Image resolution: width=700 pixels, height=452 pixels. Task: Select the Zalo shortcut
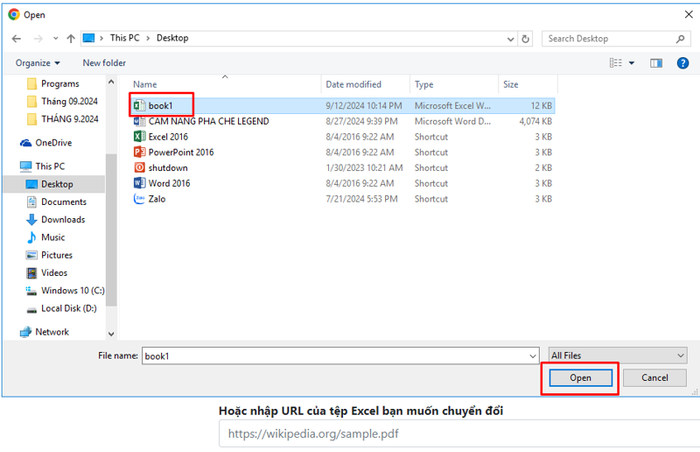click(x=343, y=199)
